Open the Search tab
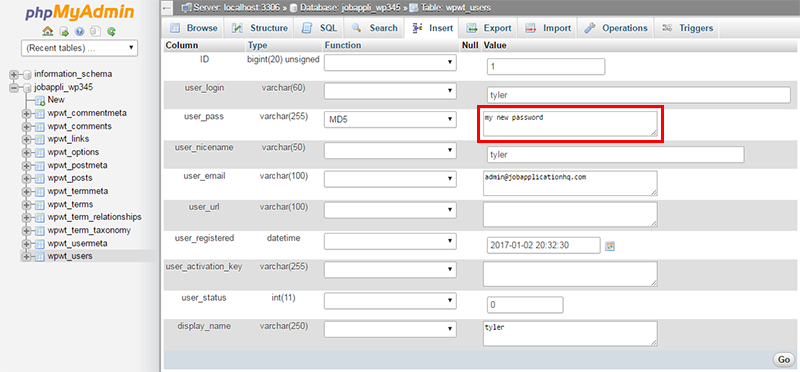The width and height of the screenshot is (800, 372). (x=374, y=28)
